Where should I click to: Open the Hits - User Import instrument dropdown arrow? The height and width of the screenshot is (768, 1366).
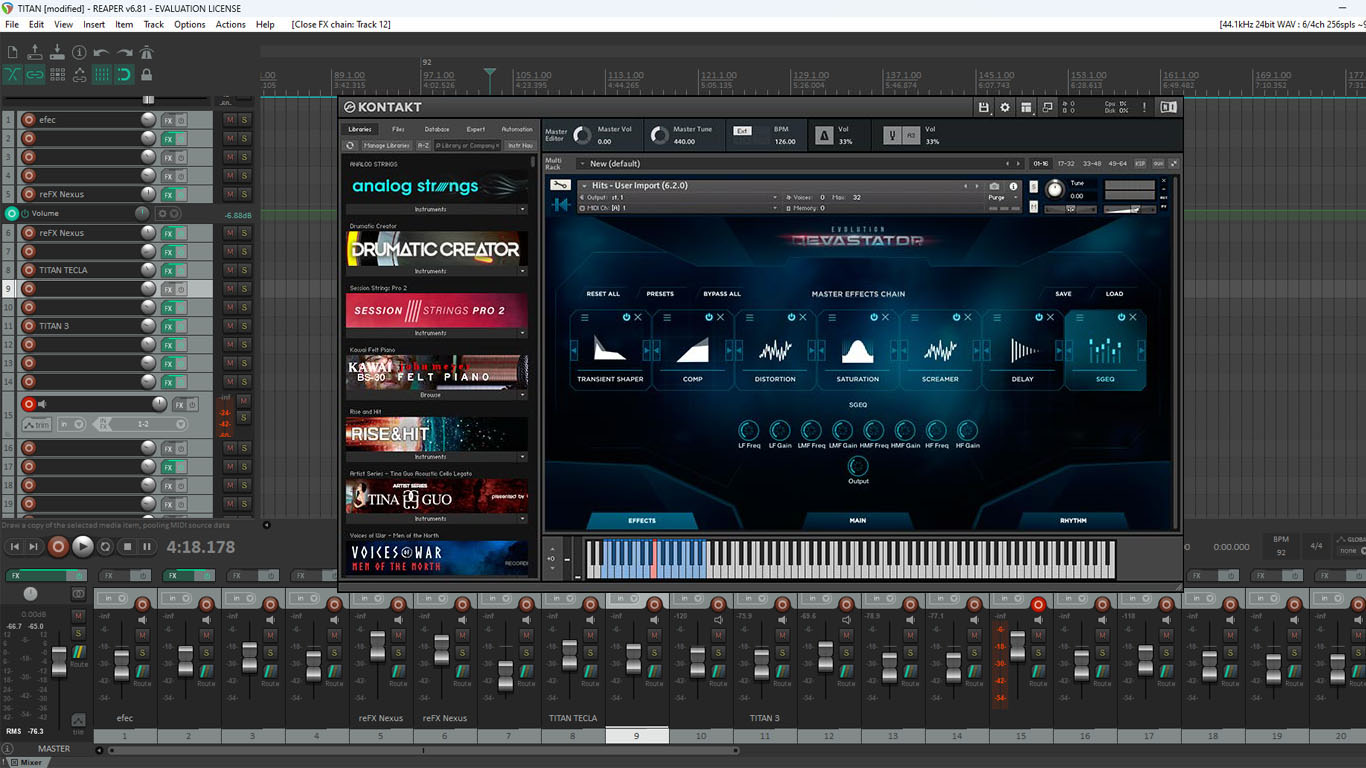584,186
